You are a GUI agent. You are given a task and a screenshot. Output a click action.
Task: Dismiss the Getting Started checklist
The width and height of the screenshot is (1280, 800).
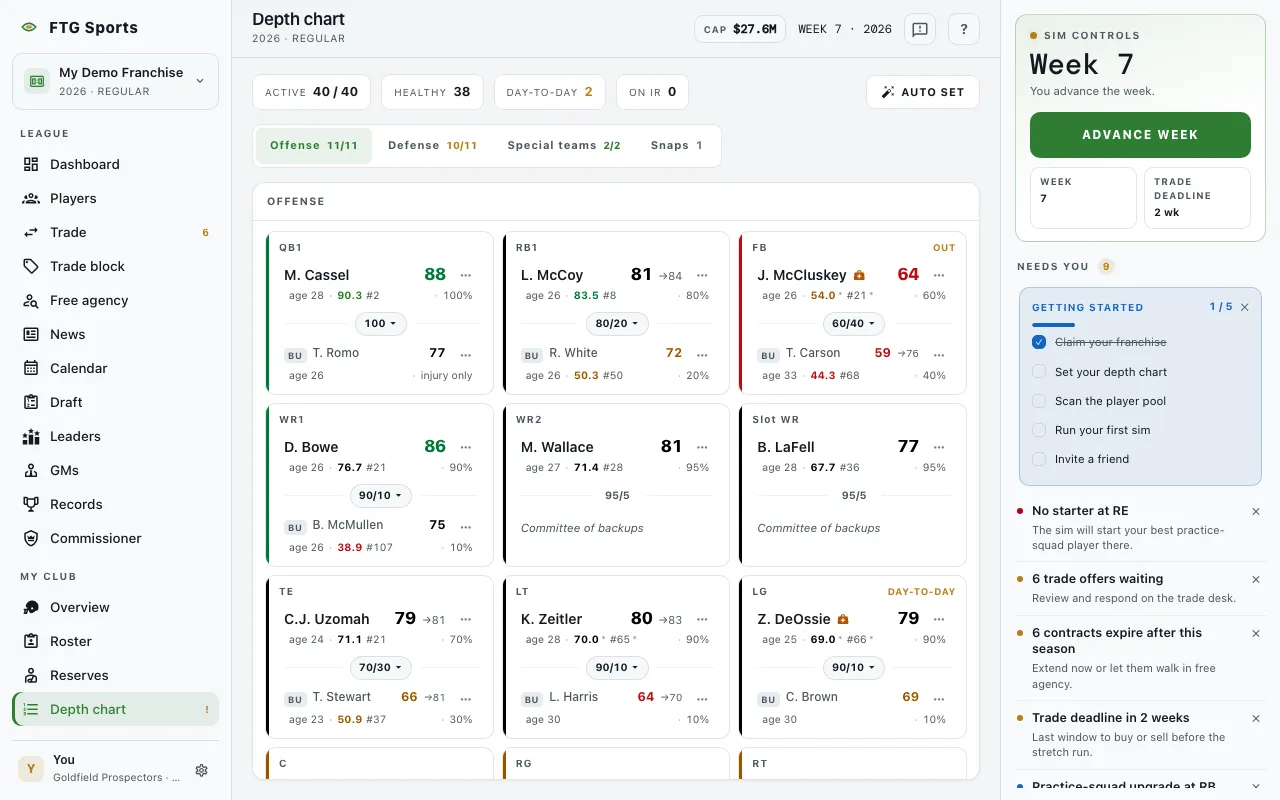tap(1245, 307)
